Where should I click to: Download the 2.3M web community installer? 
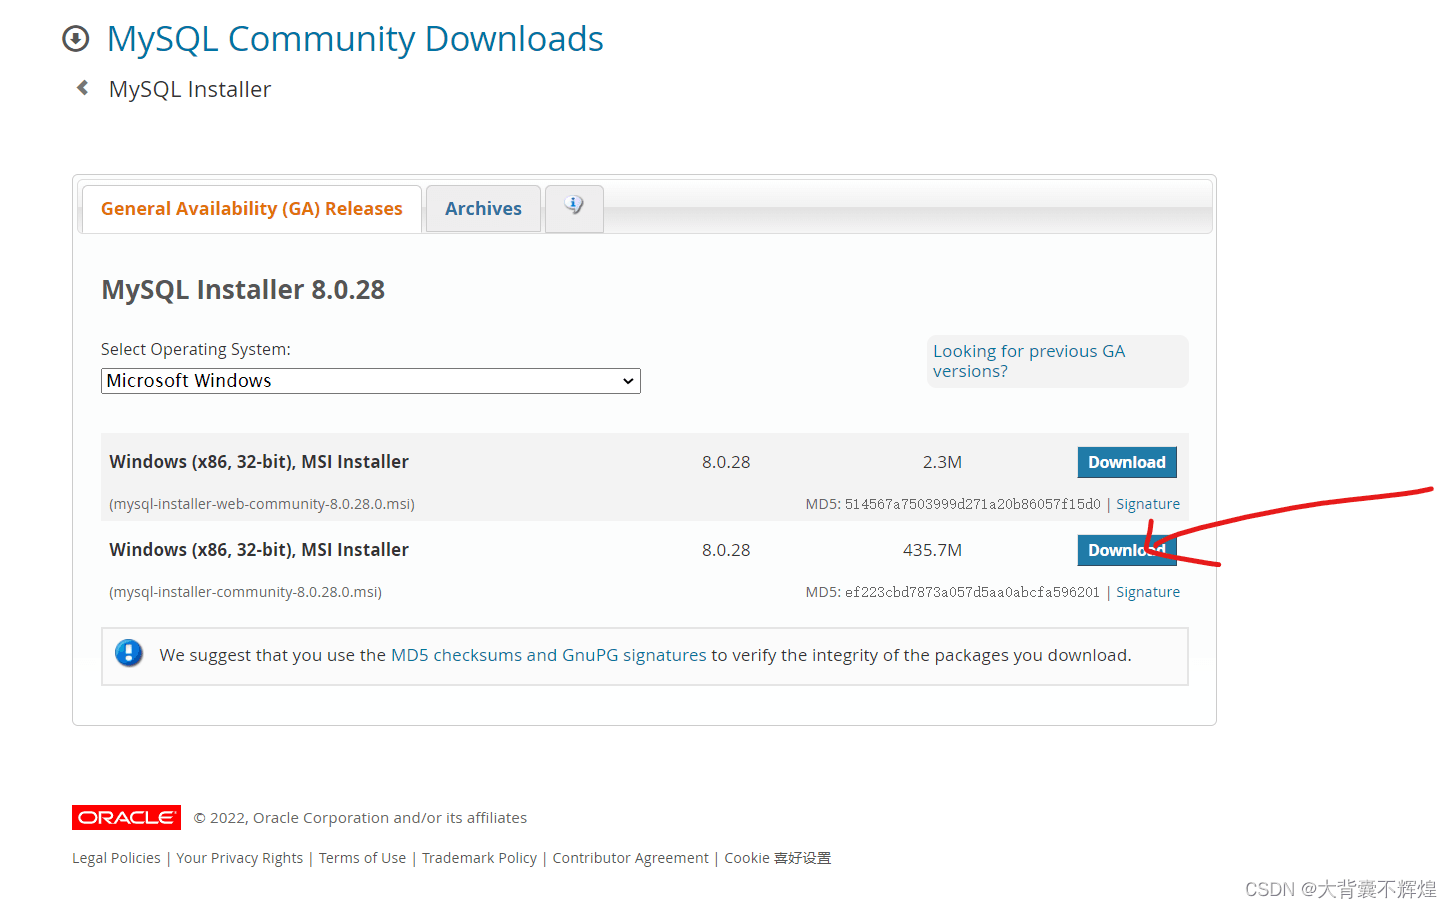point(1126,462)
